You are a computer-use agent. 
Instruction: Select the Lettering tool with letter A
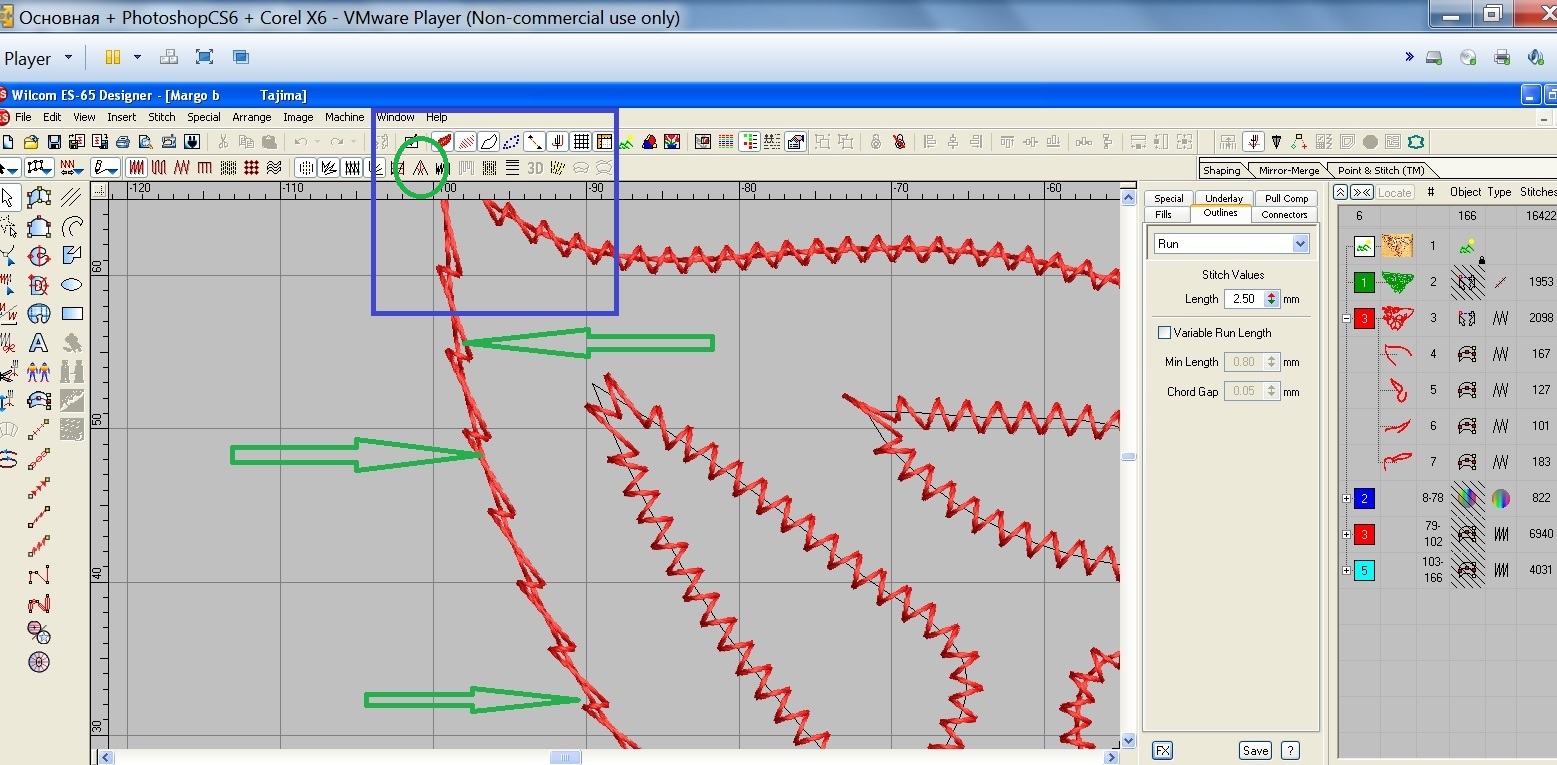point(39,343)
